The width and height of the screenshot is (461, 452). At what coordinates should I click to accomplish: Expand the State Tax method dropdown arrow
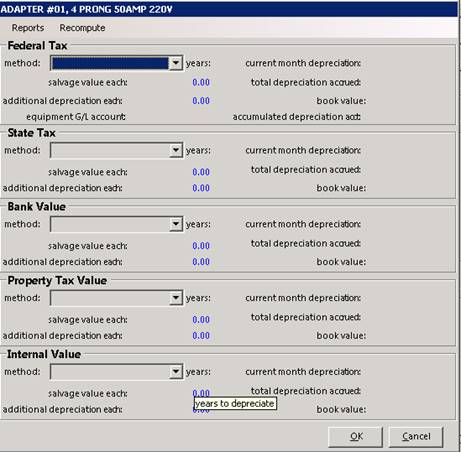175,150
